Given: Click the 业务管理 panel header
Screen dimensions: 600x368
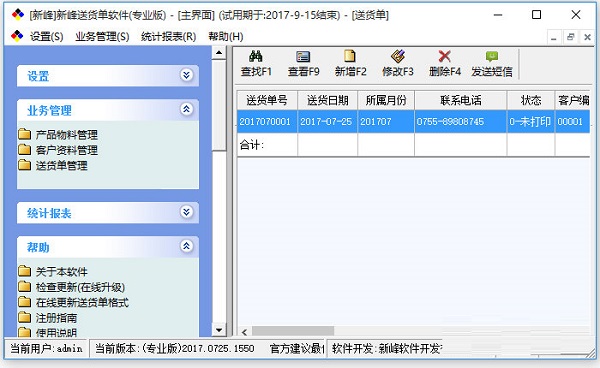Looking at the screenshot, I should pos(108,110).
